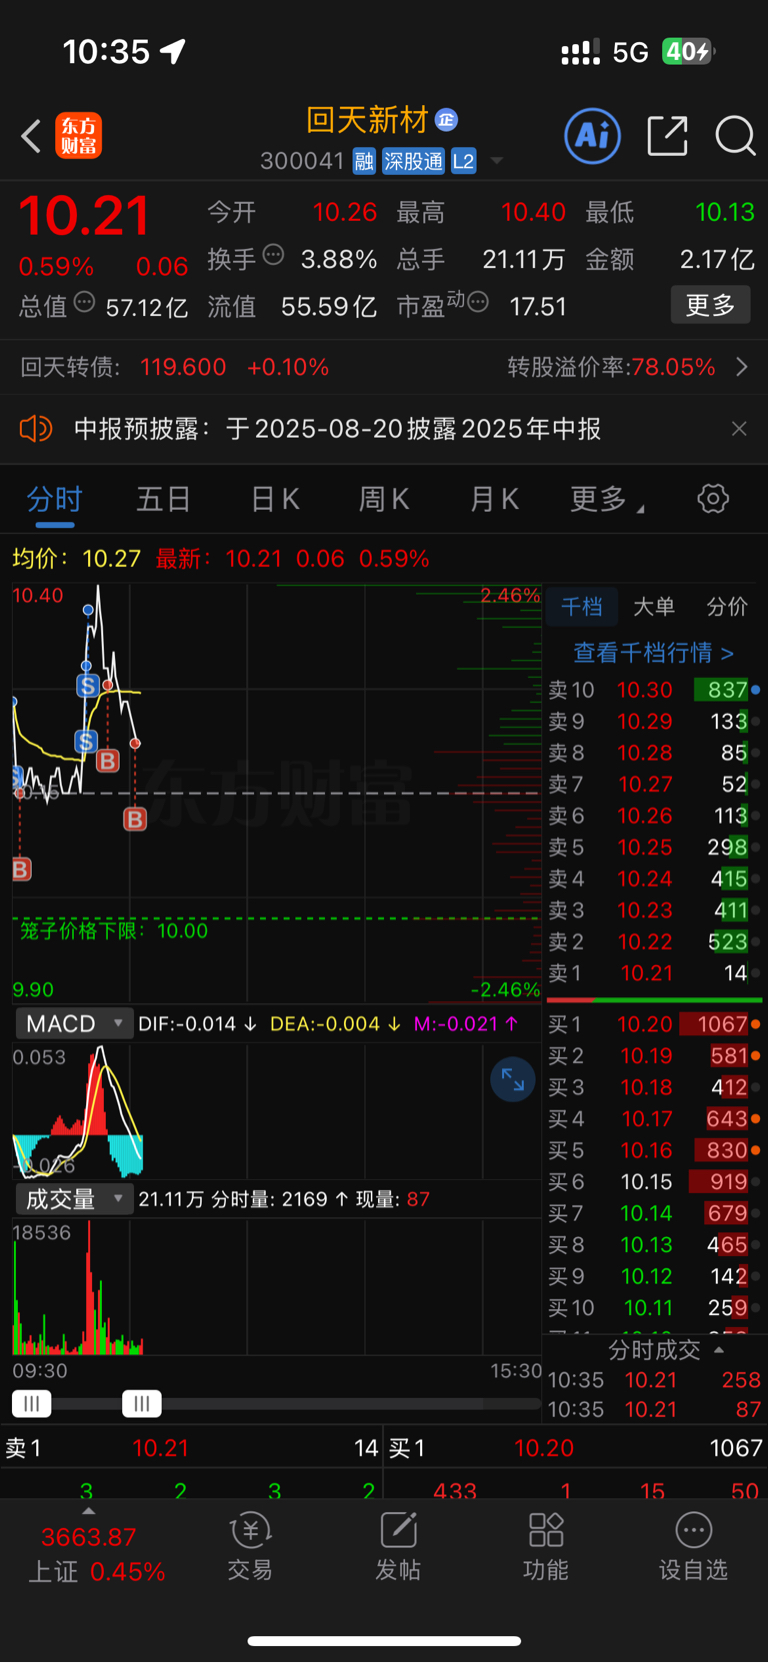This screenshot has height=1663, width=768.
Task: Open MACD indicator dropdown
Action: (x=75, y=1024)
